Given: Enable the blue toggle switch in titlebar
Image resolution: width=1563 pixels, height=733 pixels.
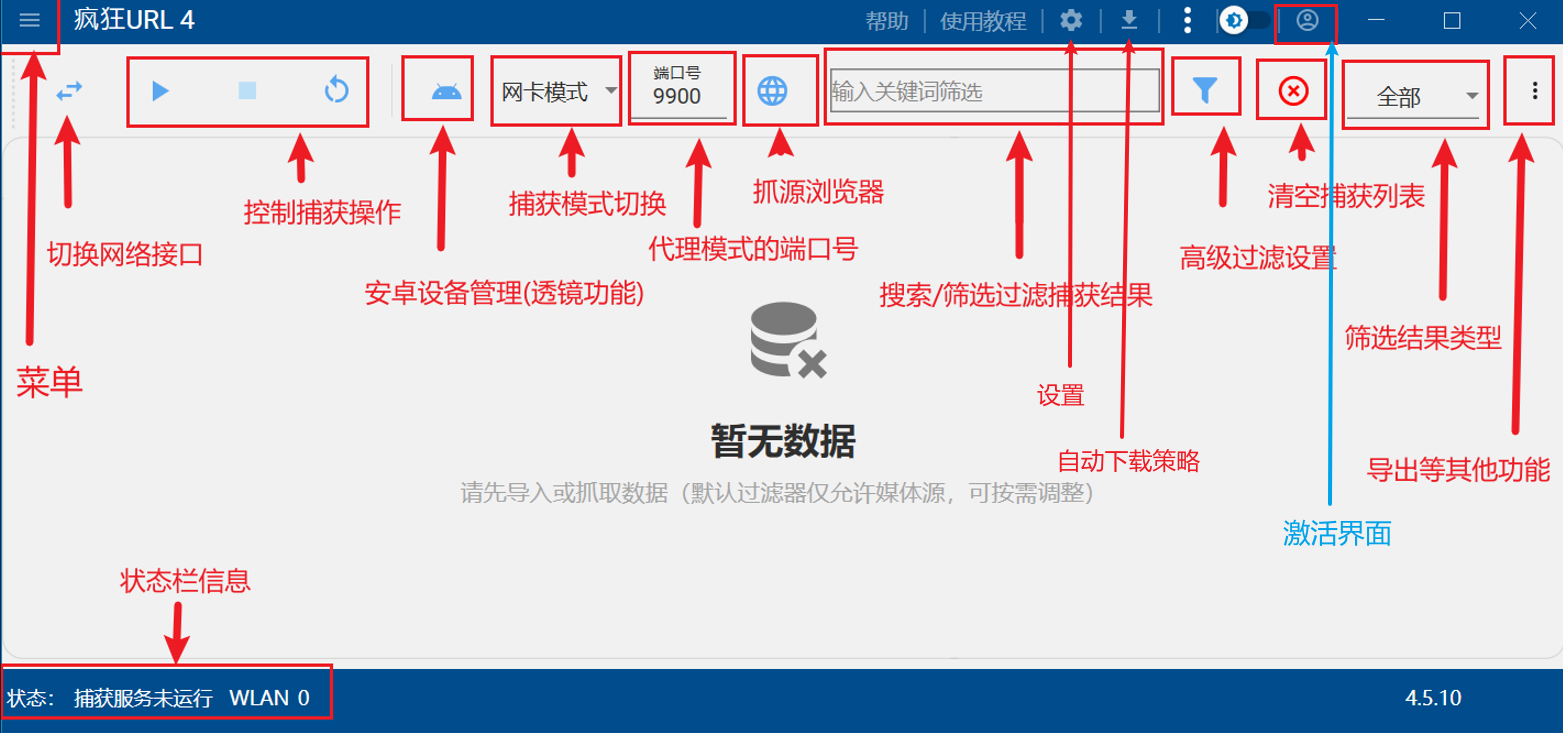Looking at the screenshot, I should (x=1245, y=20).
